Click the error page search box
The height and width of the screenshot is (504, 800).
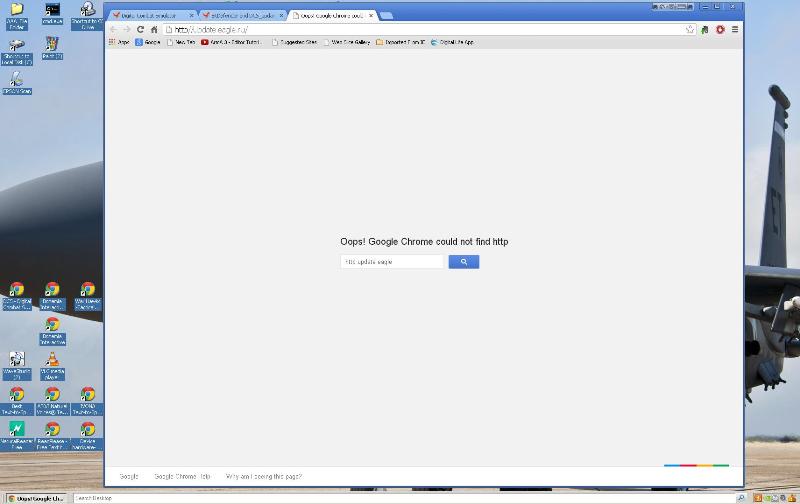pos(392,262)
